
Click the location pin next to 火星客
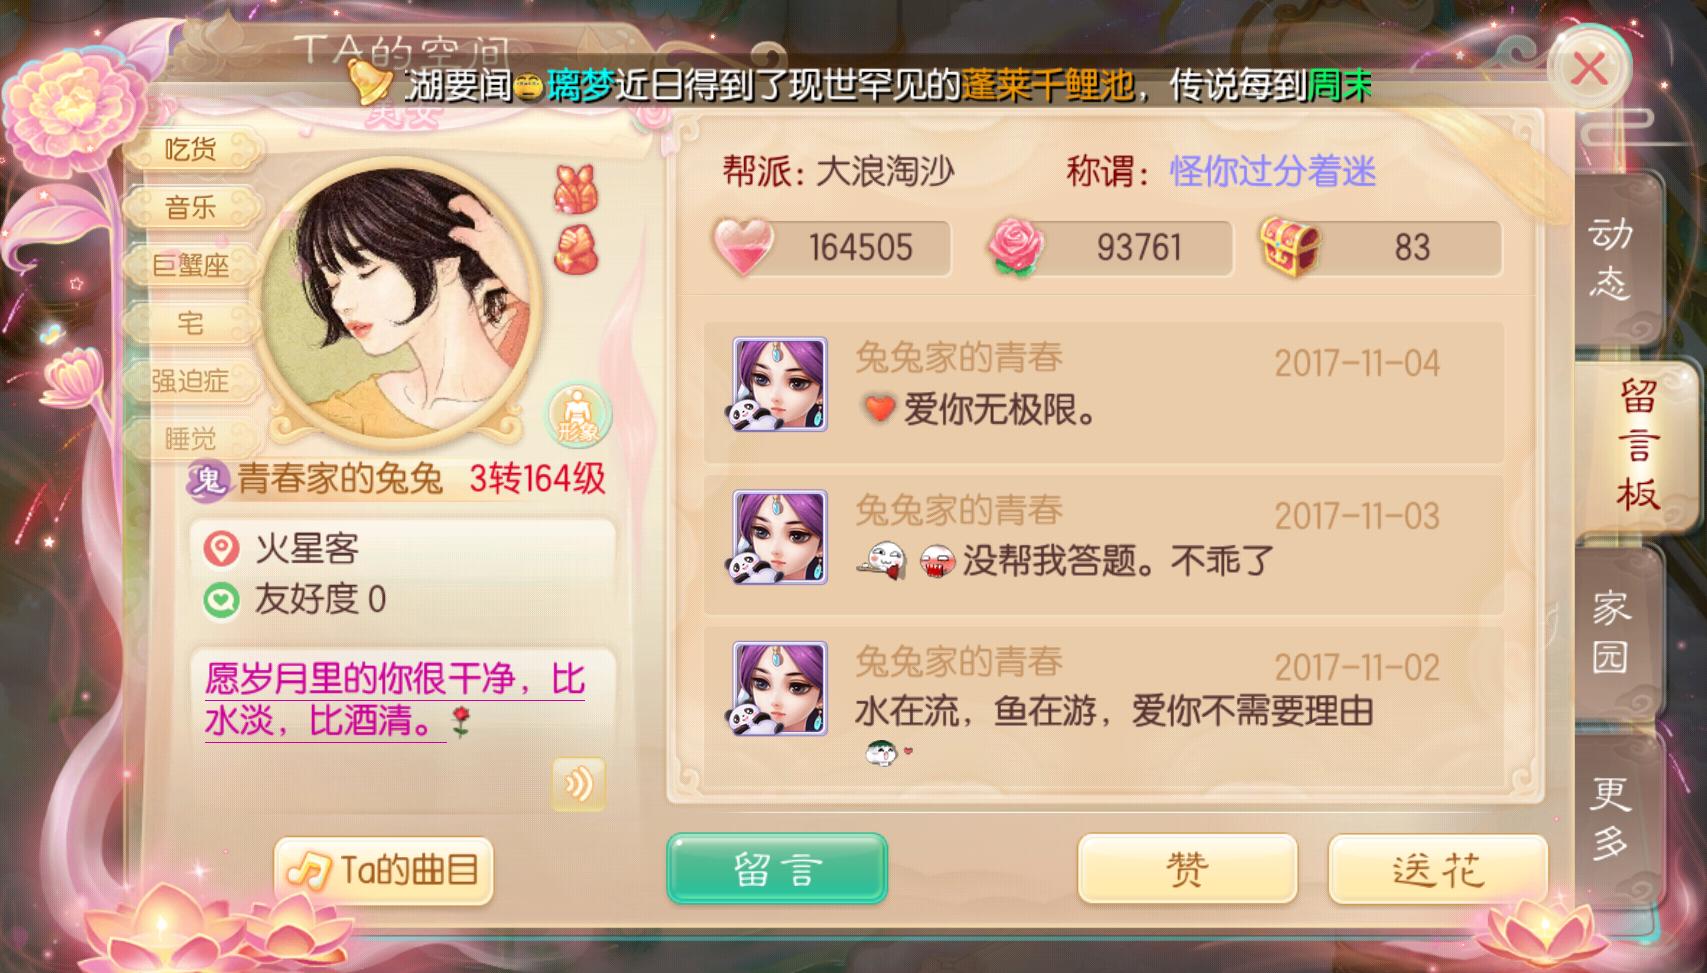tap(221, 549)
